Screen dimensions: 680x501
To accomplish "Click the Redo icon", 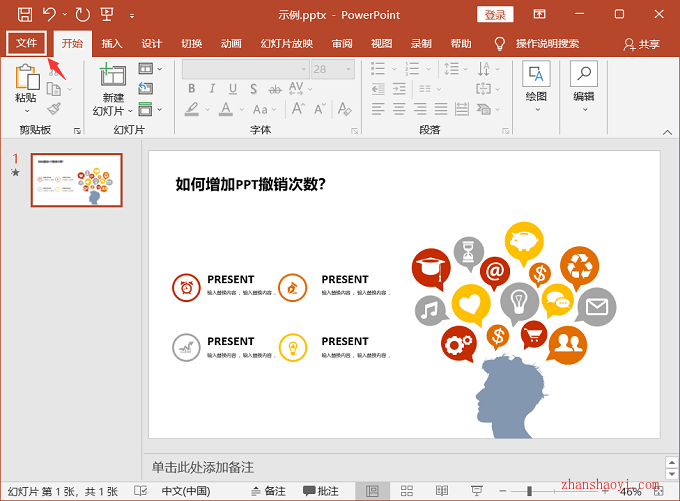I will pyautogui.click(x=82, y=15).
